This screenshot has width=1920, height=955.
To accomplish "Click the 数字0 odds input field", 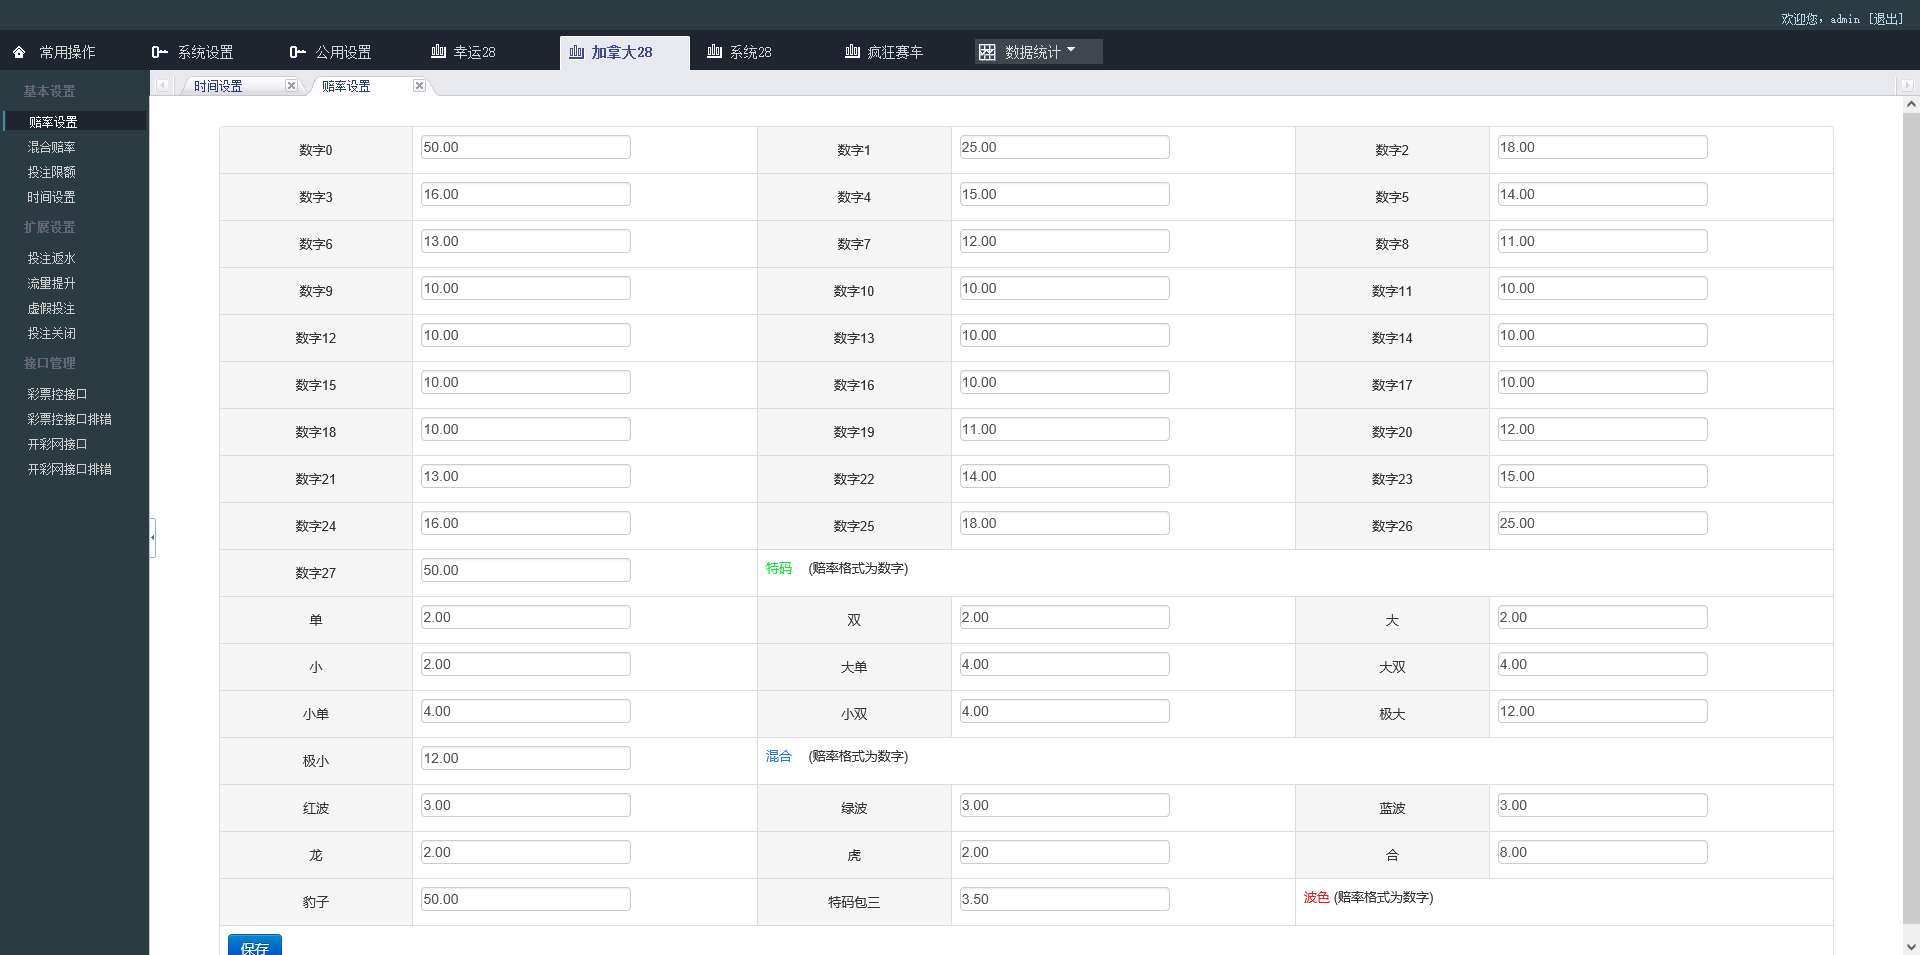I will coord(525,148).
